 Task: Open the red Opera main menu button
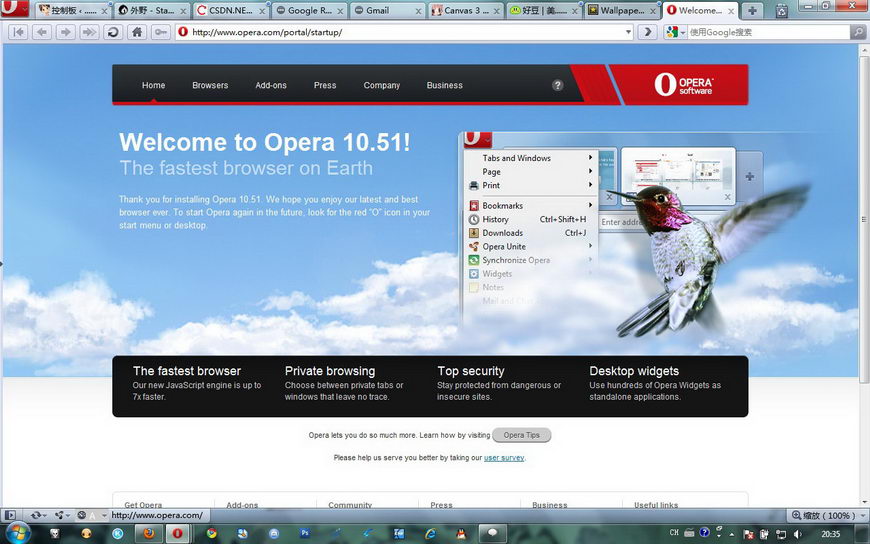point(15,8)
